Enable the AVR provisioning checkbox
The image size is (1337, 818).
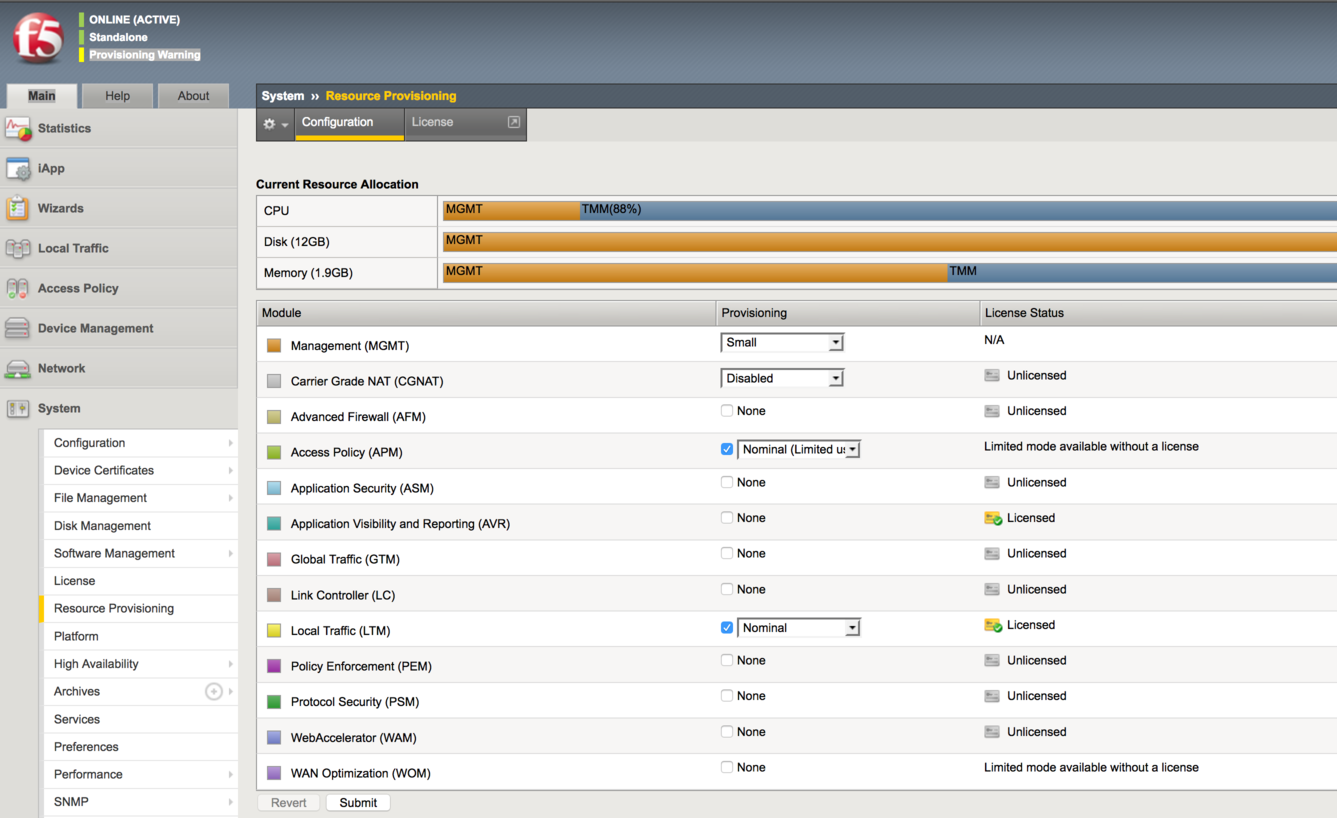tap(727, 518)
